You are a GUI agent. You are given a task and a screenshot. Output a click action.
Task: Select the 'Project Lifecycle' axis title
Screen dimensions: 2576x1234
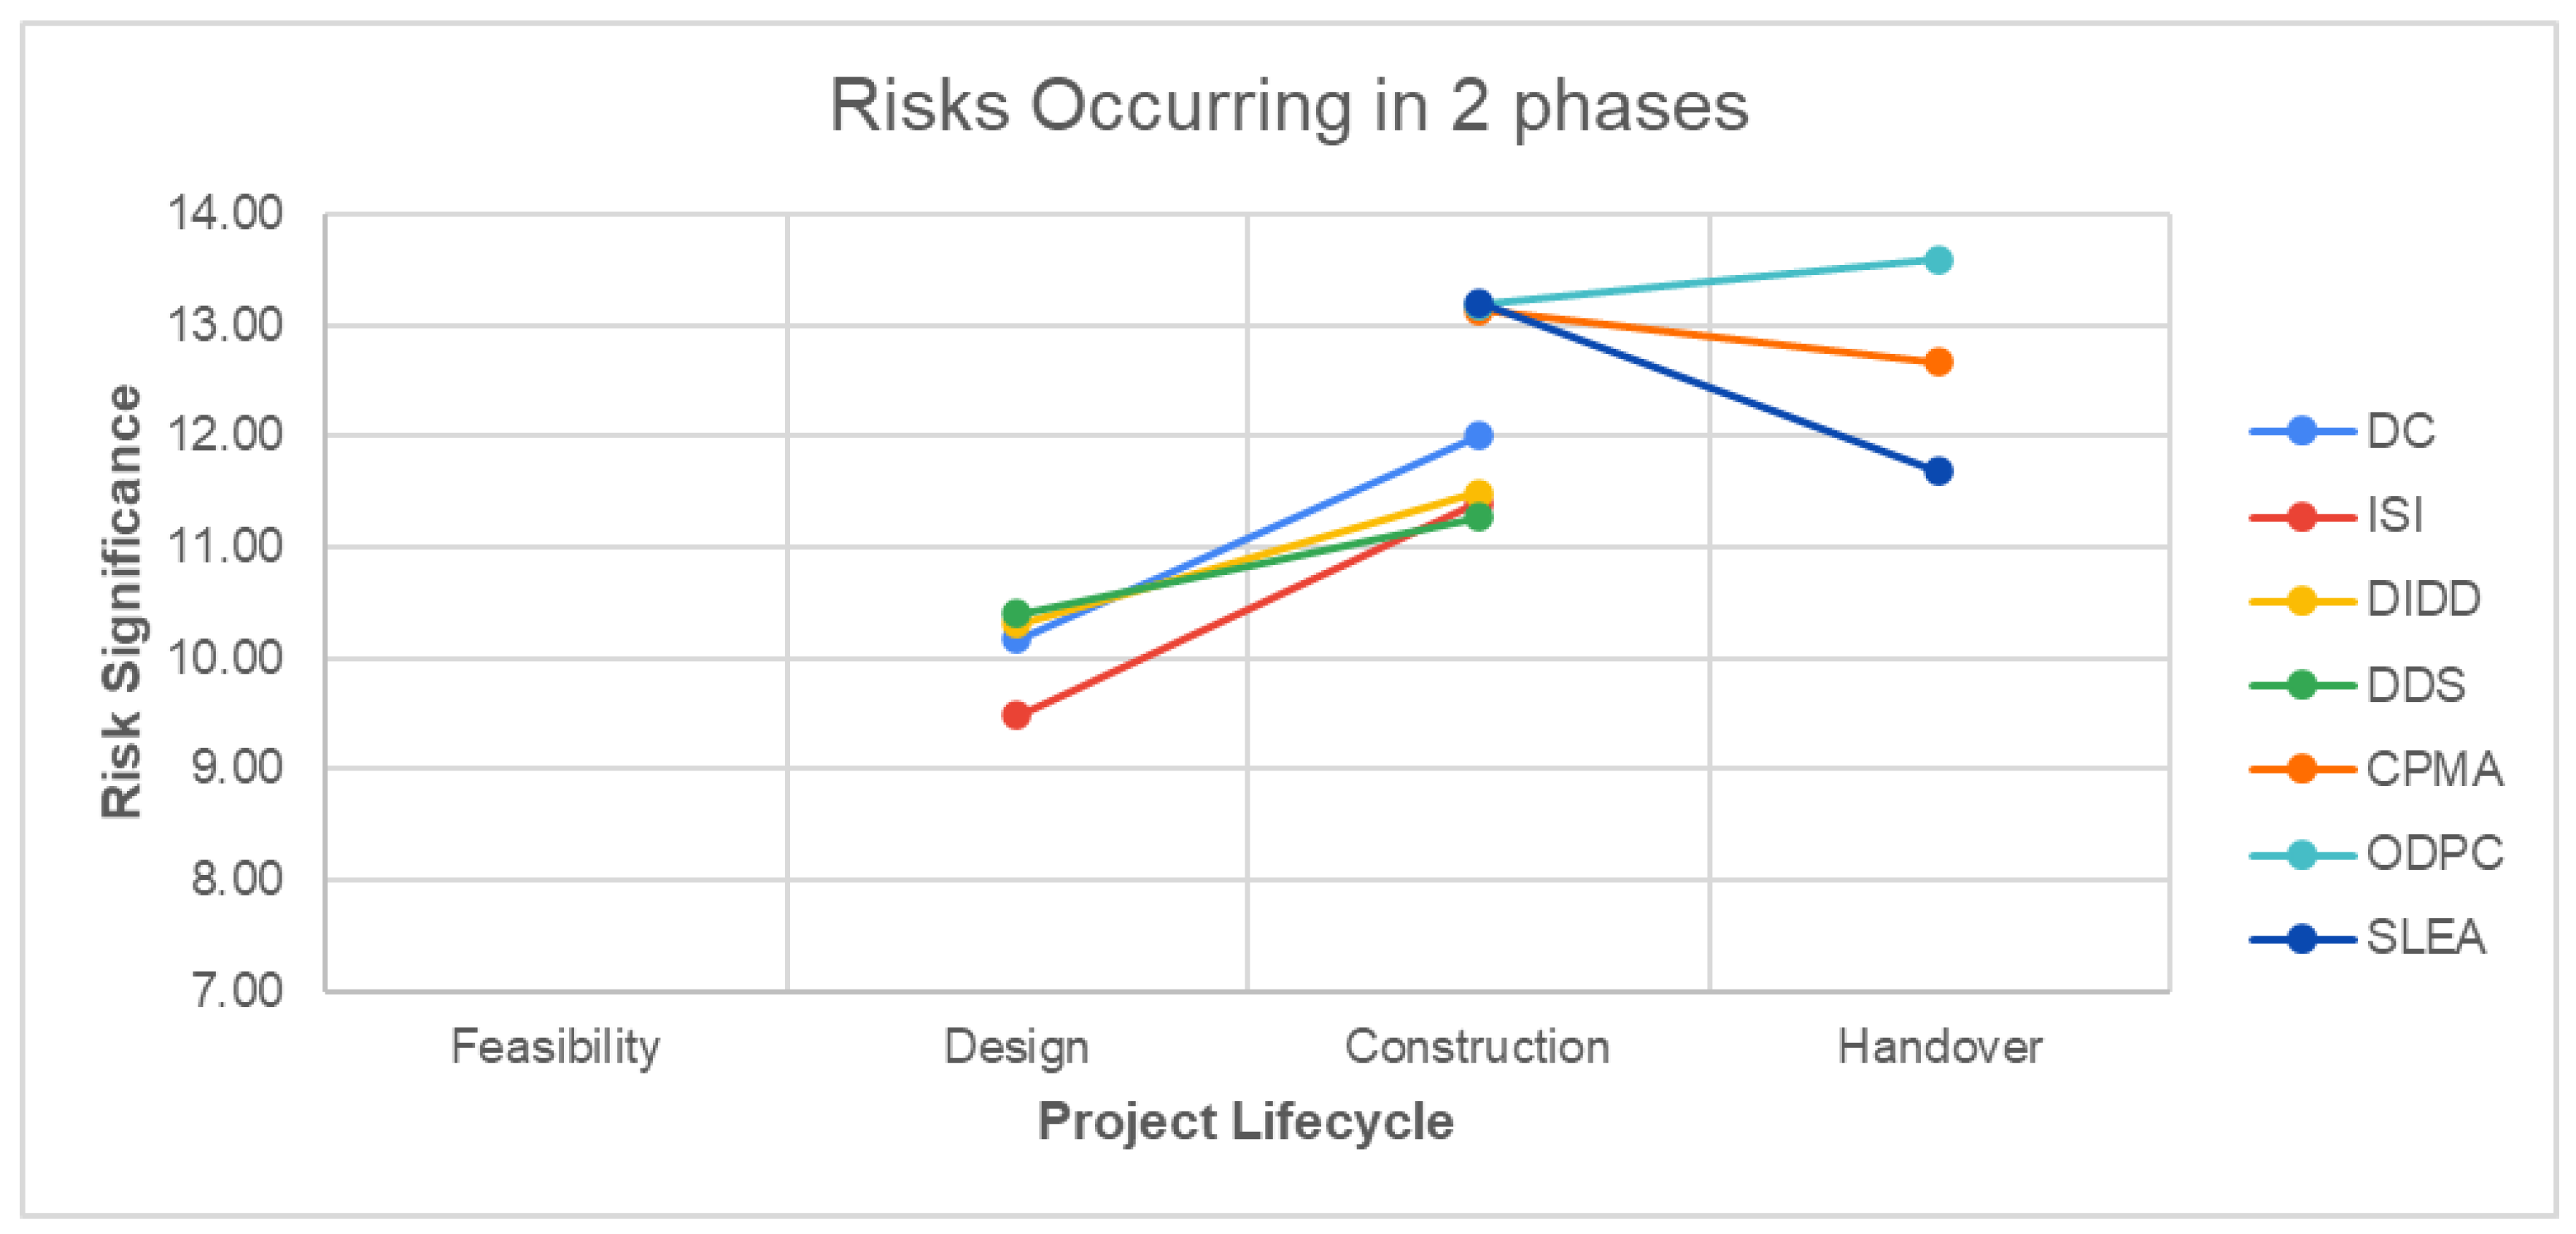coord(1245,1121)
